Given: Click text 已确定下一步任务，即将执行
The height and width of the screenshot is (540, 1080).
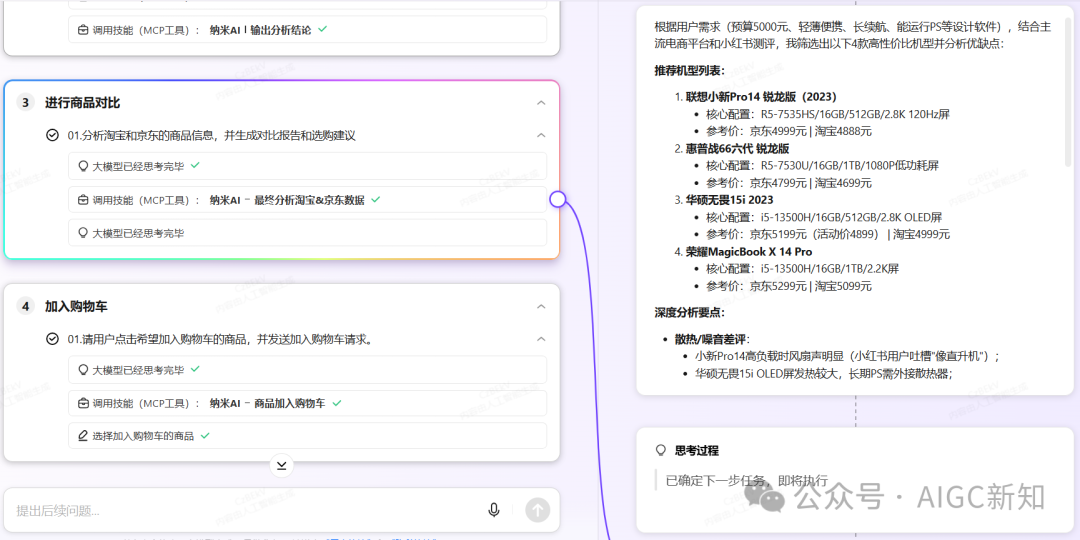Looking at the screenshot, I should pyautogui.click(x=747, y=480).
